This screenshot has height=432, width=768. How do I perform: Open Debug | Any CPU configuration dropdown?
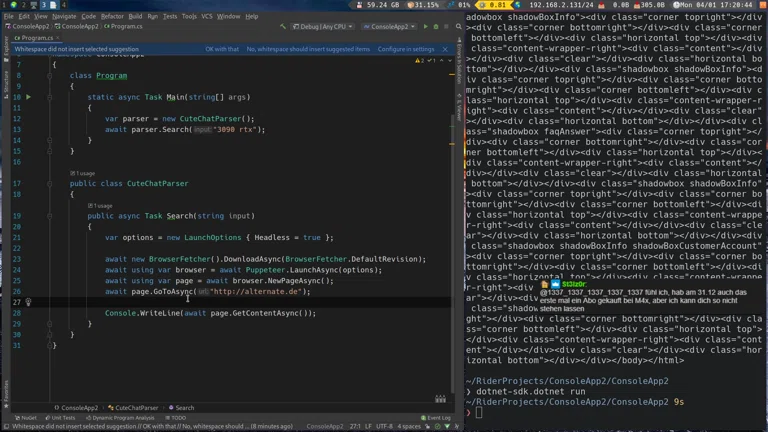click(322, 26)
